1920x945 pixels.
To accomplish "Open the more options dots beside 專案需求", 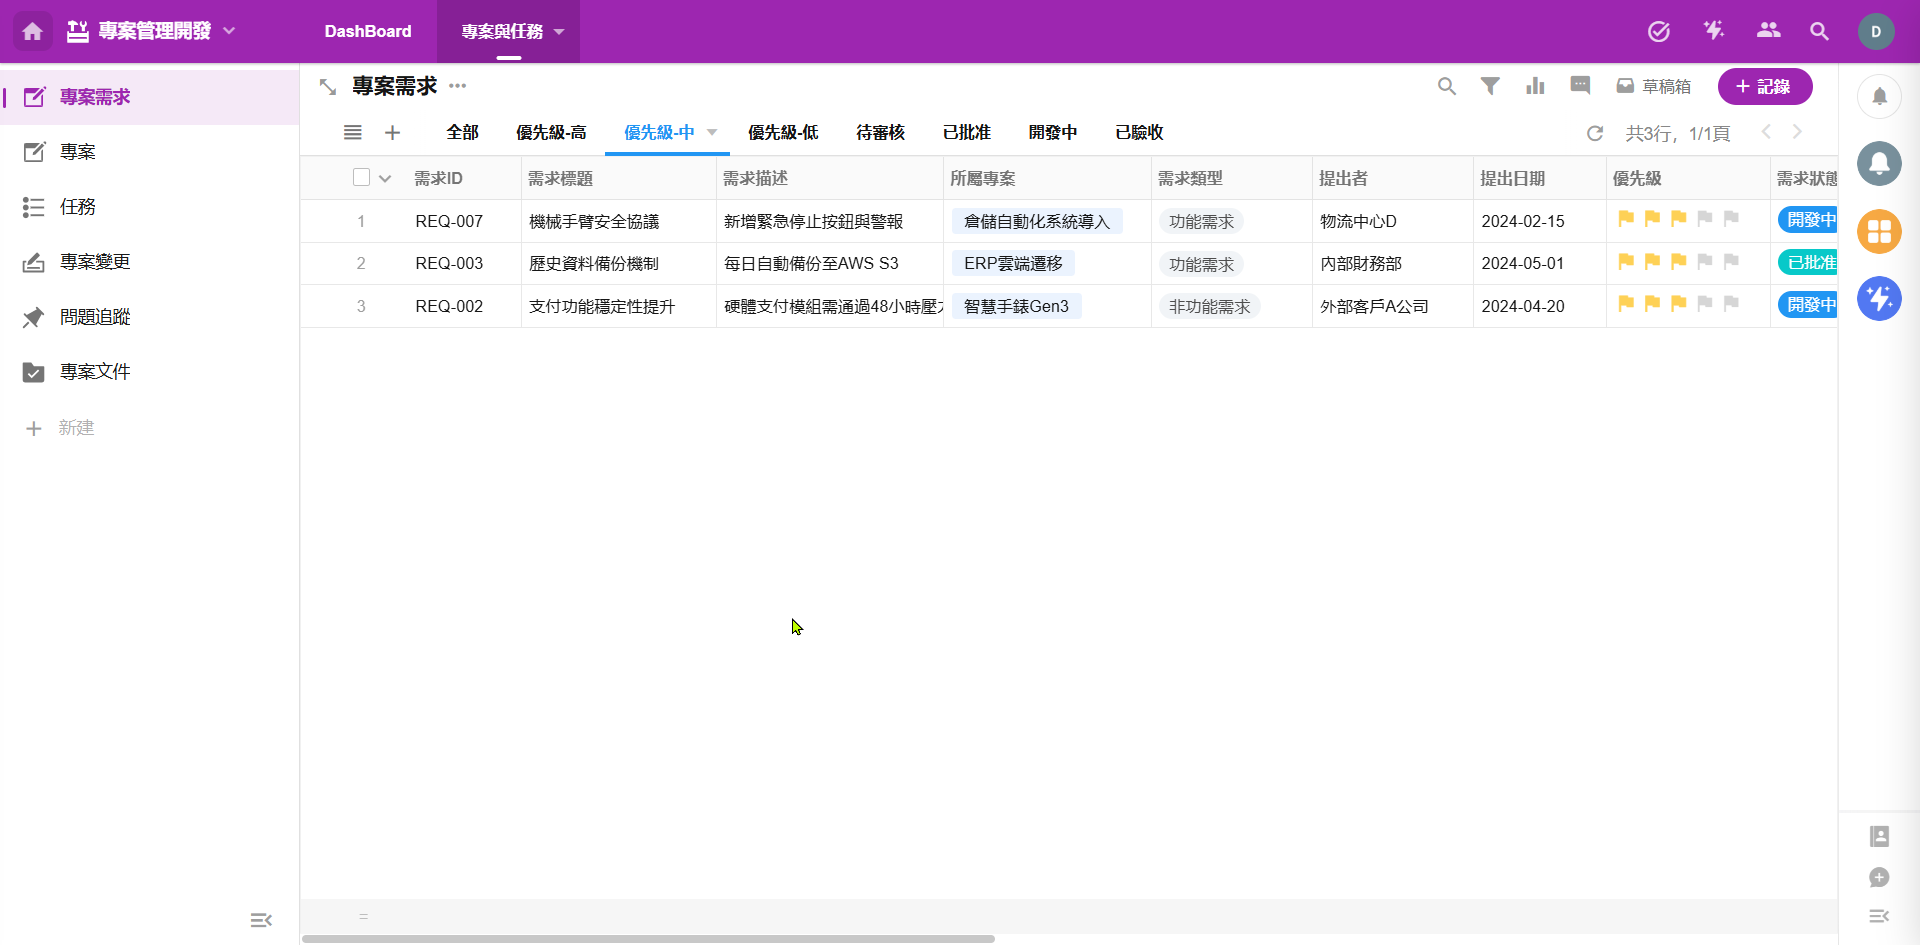I will click(458, 86).
